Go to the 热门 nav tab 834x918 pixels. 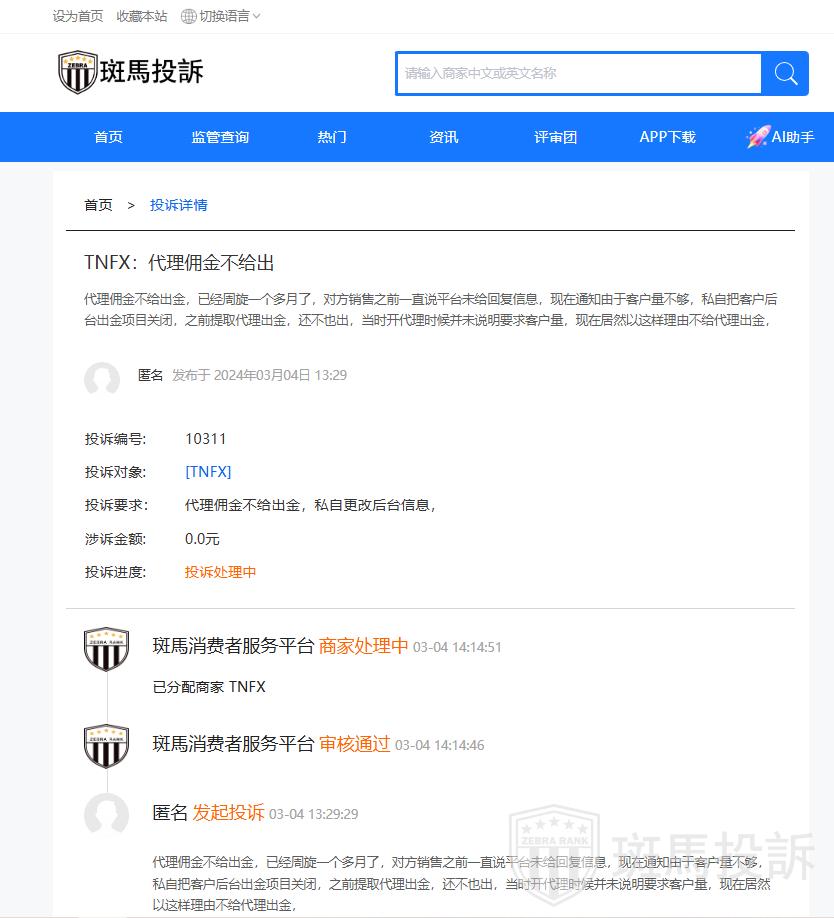332,137
